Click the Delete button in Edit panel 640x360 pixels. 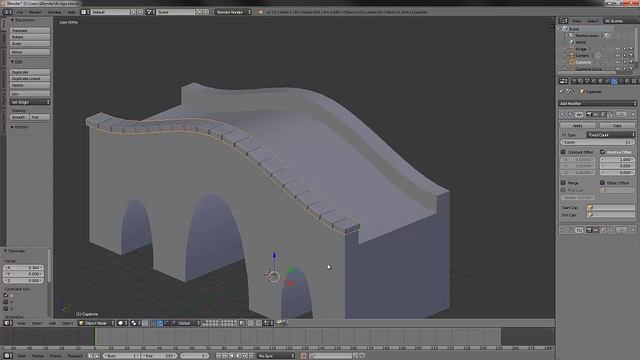(30, 85)
